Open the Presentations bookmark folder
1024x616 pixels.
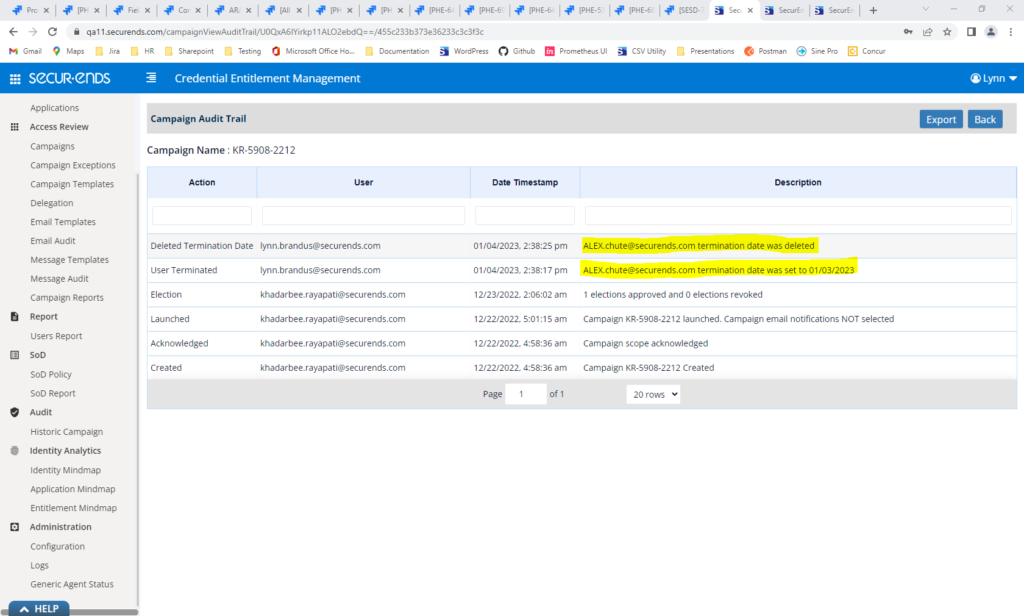[705, 51]
